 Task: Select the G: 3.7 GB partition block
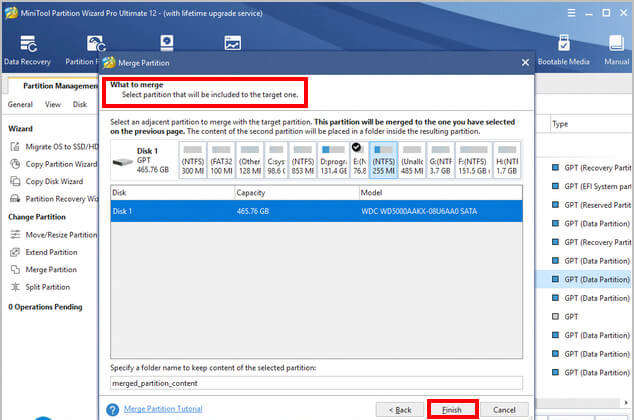pyautogui.click(x=440, y=160)
